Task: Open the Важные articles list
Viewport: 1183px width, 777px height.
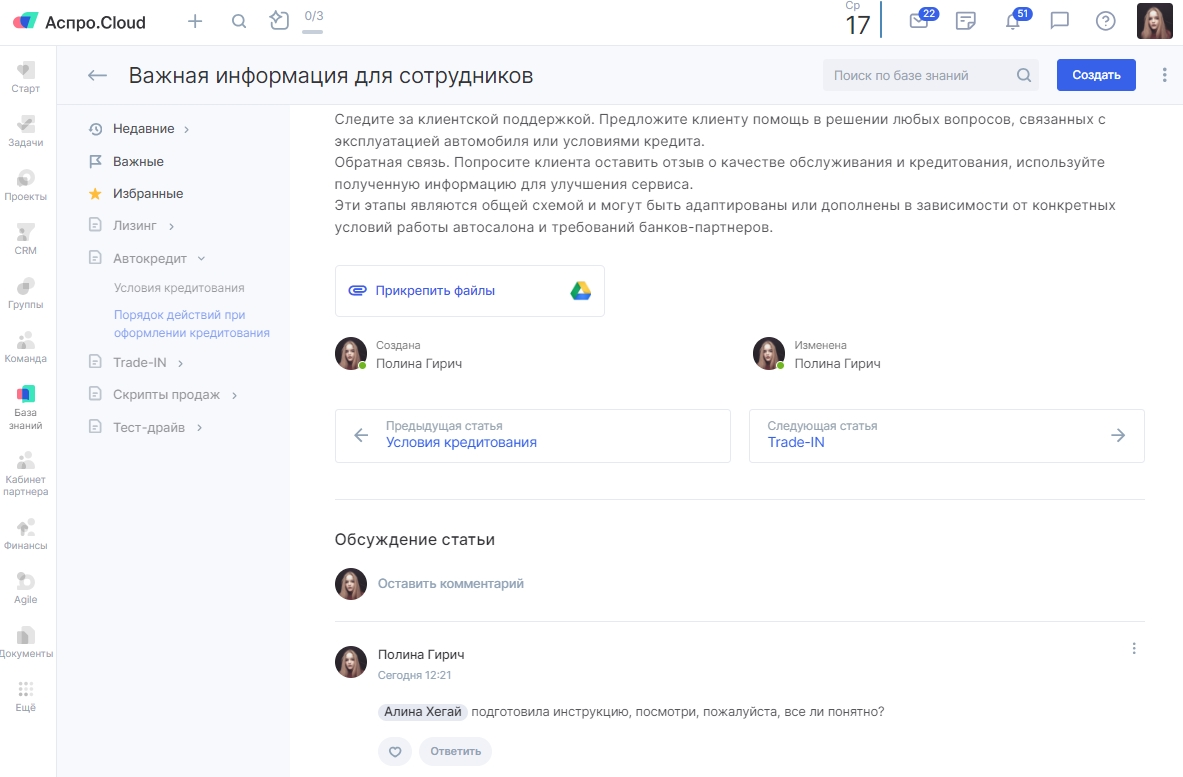Action: pos(138,161)
